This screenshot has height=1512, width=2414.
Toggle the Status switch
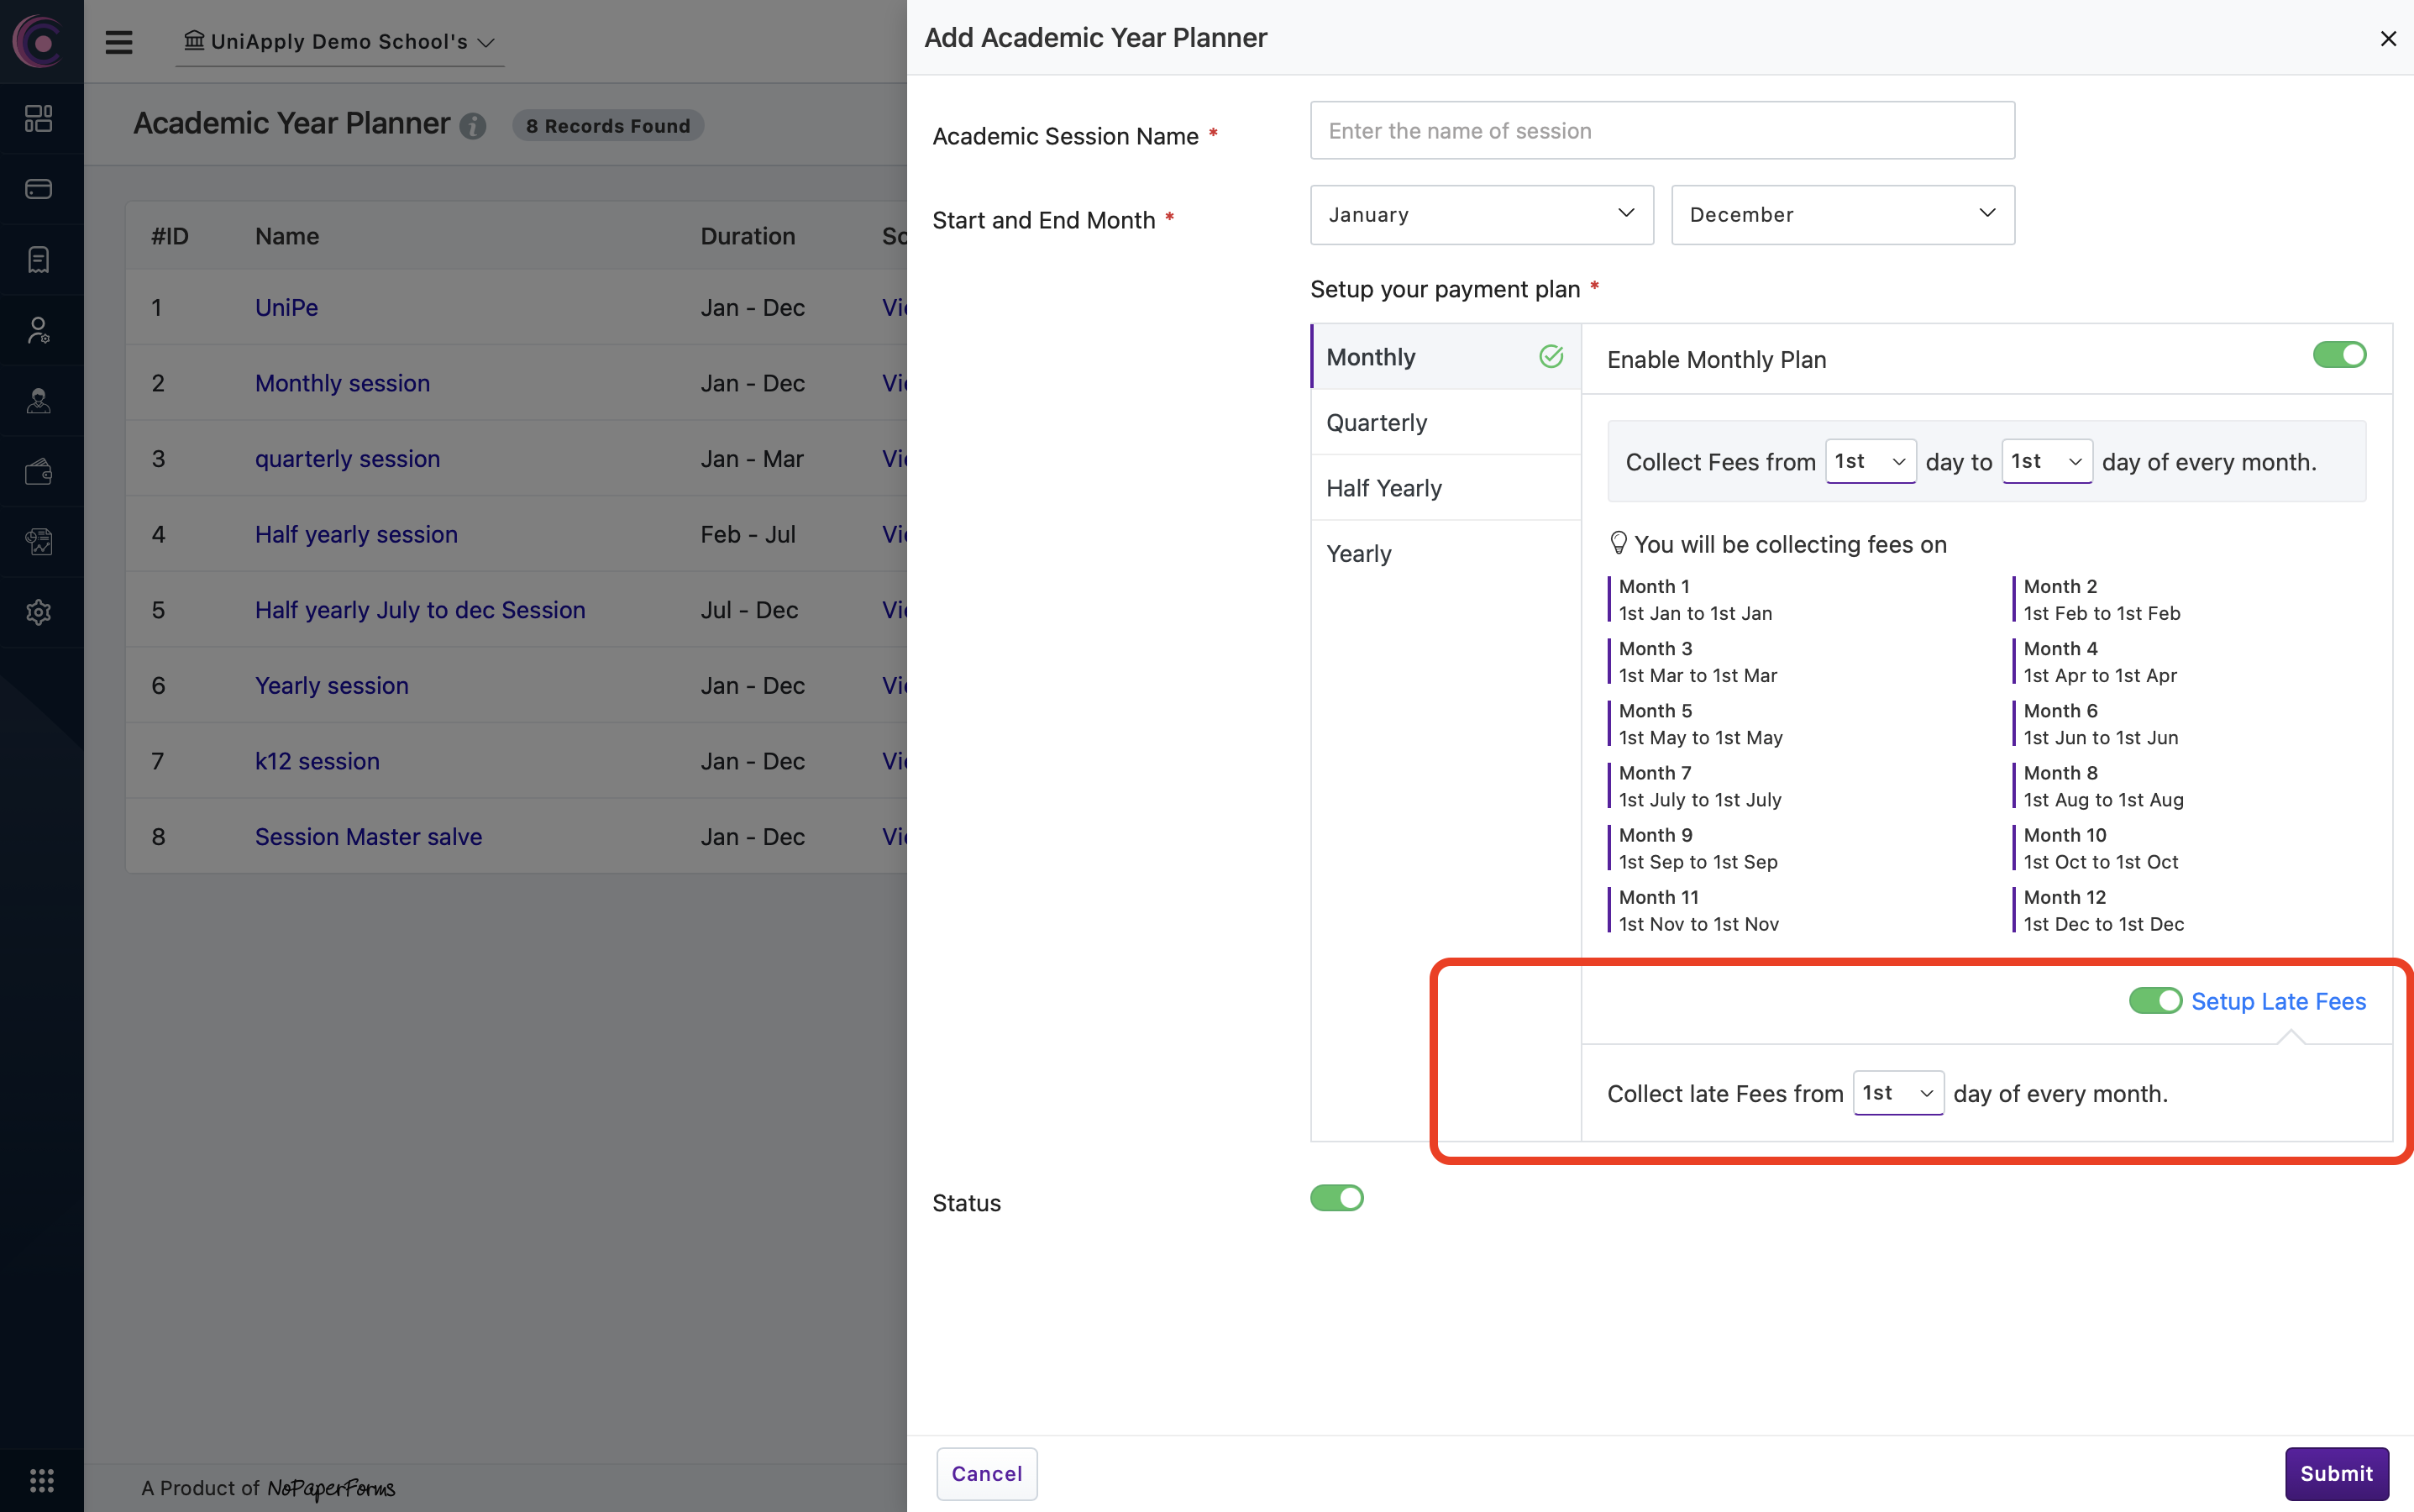[x=1337, y=1198]
